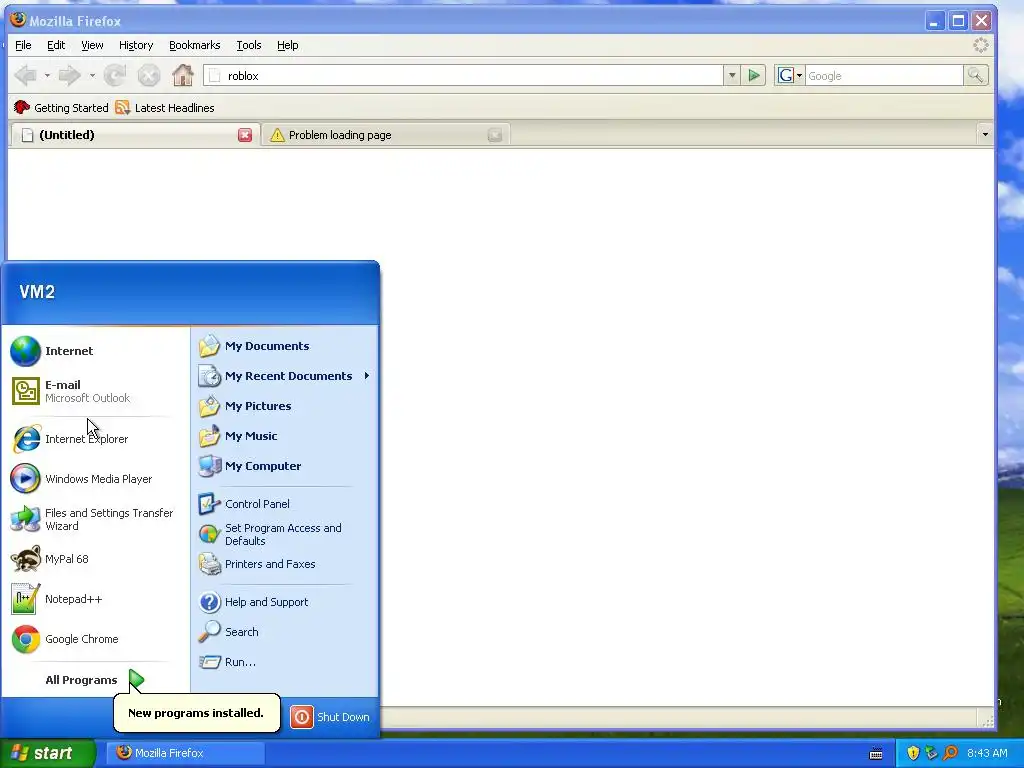
Task: Open Internet globe icon in Start menu
Action: click(x=25, y=351)
